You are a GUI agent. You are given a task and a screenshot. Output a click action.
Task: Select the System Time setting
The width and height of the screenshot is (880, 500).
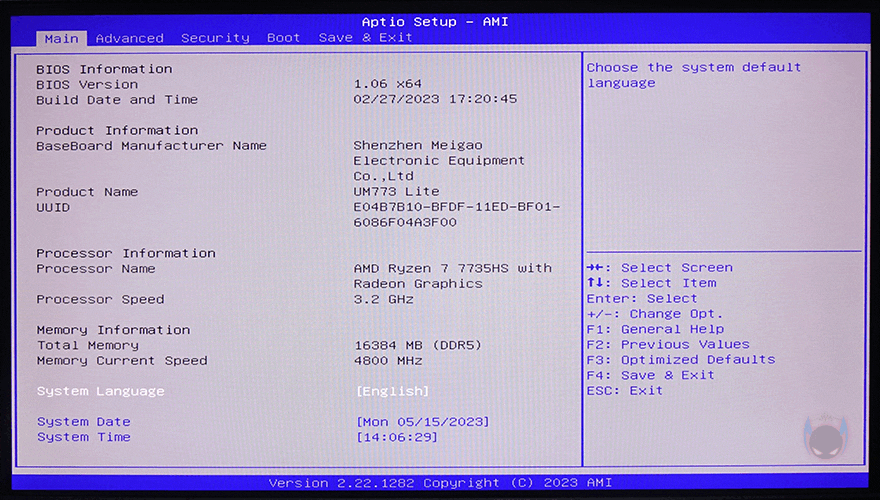84,437
